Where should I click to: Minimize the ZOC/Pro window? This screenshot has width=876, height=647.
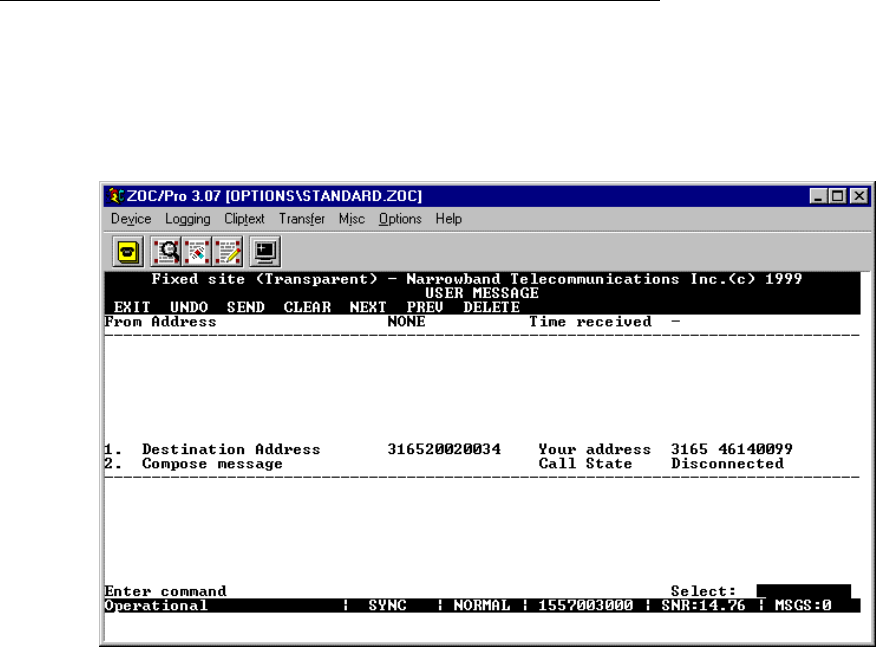point(819,196)
